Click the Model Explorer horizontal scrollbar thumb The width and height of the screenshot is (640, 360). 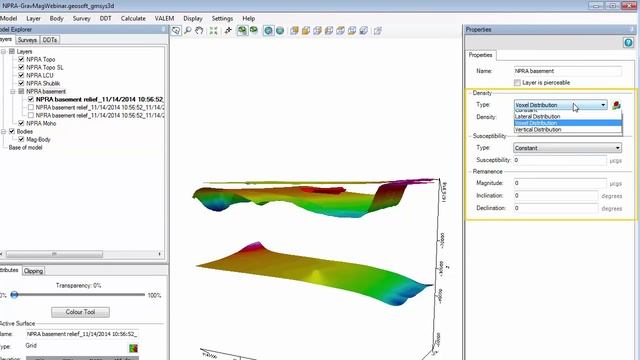click(x=54, y=254)
